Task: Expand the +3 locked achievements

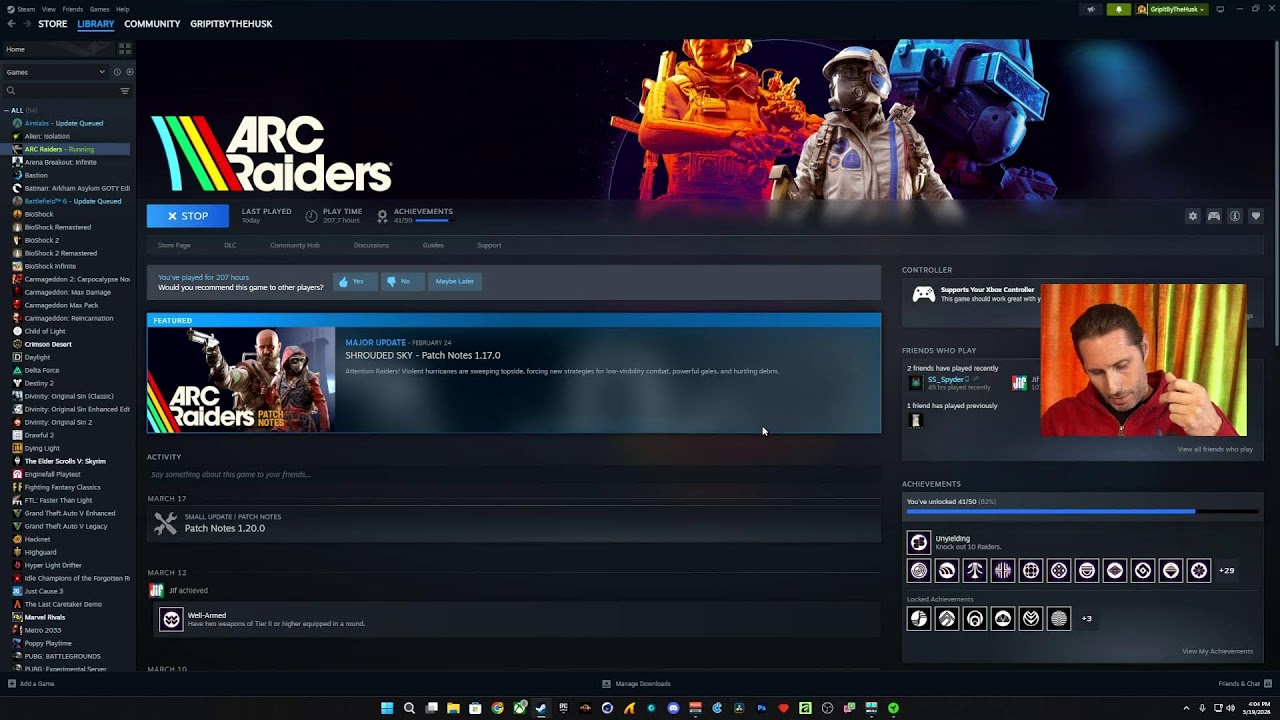Action: [x=1087, y=618]
